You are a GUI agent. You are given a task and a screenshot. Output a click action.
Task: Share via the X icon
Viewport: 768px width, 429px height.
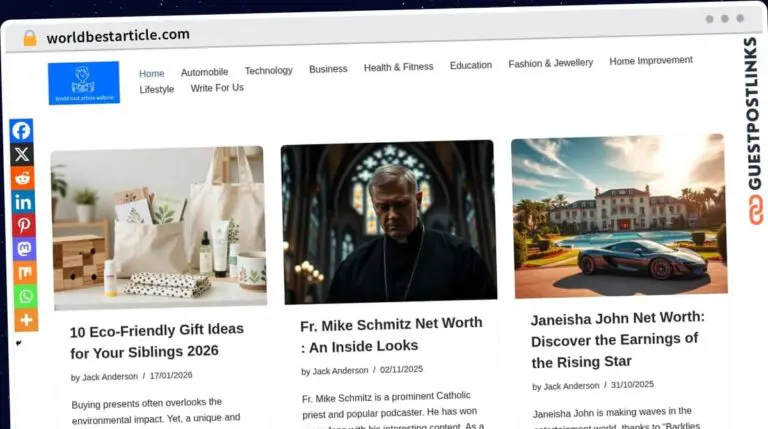pos(22,155)
